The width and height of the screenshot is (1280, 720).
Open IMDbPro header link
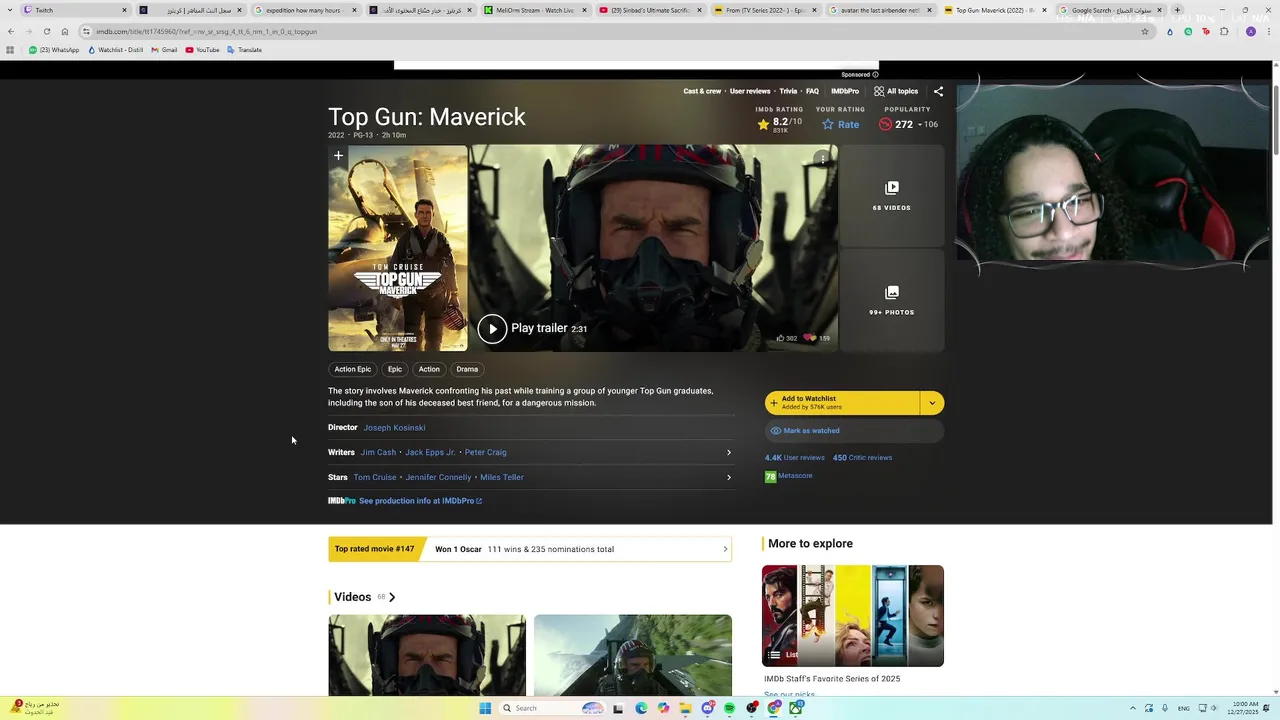845,91
